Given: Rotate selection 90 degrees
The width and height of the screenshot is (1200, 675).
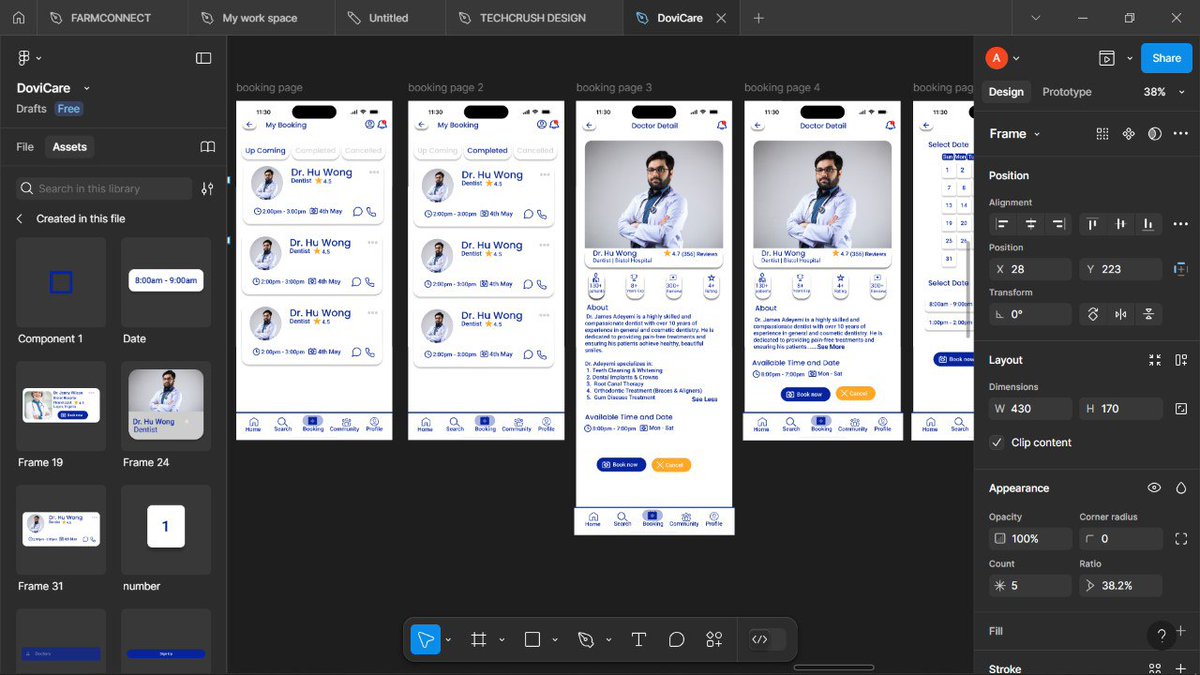Looking at the screenshot, I should [x=1093, y=314].
